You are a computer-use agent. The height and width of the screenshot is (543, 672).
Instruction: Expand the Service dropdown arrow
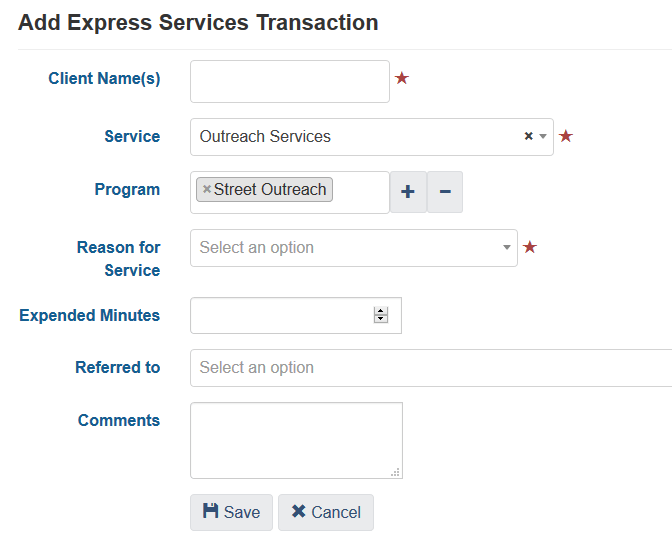(543, 137)
